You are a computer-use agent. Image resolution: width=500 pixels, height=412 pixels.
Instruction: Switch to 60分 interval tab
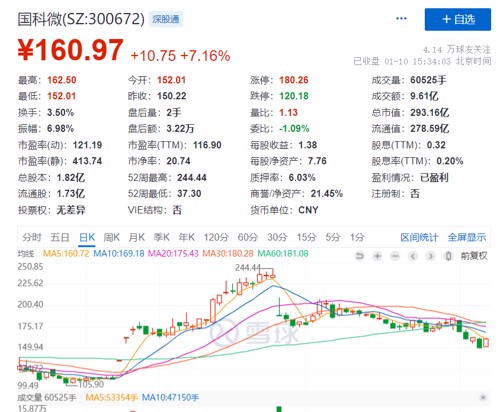point(248,237)
